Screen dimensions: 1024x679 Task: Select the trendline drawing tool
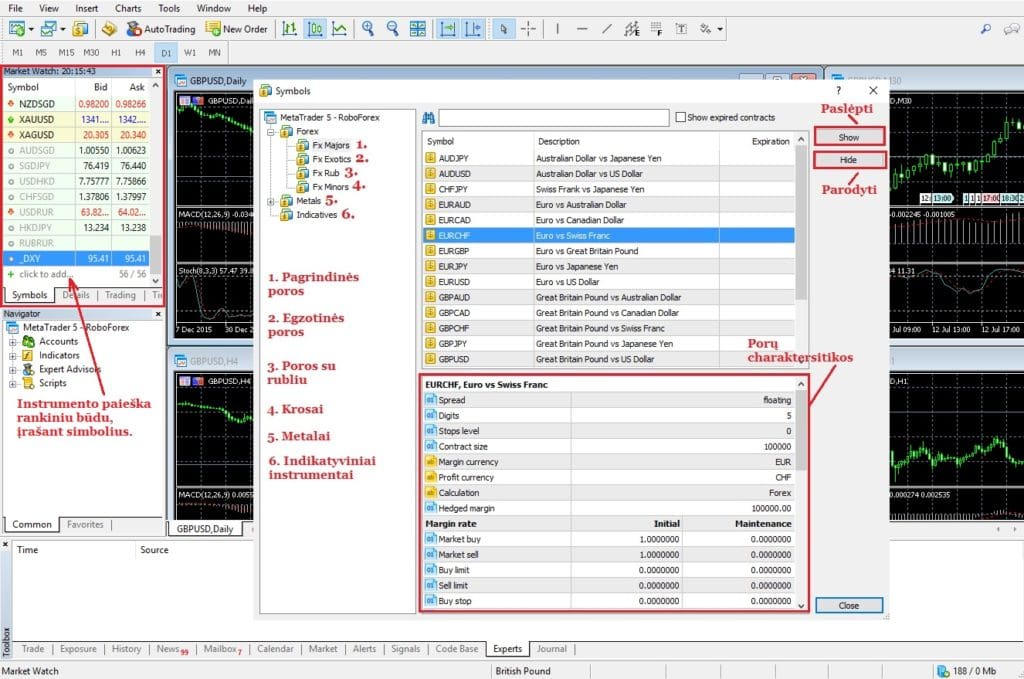(x=607, y=29)
